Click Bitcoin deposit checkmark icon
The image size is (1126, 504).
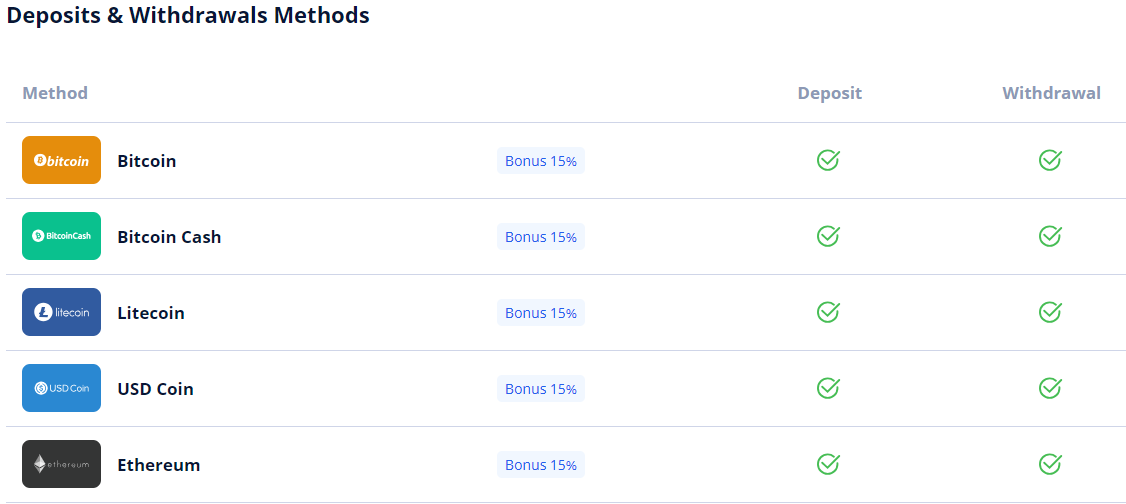[828, 160]
